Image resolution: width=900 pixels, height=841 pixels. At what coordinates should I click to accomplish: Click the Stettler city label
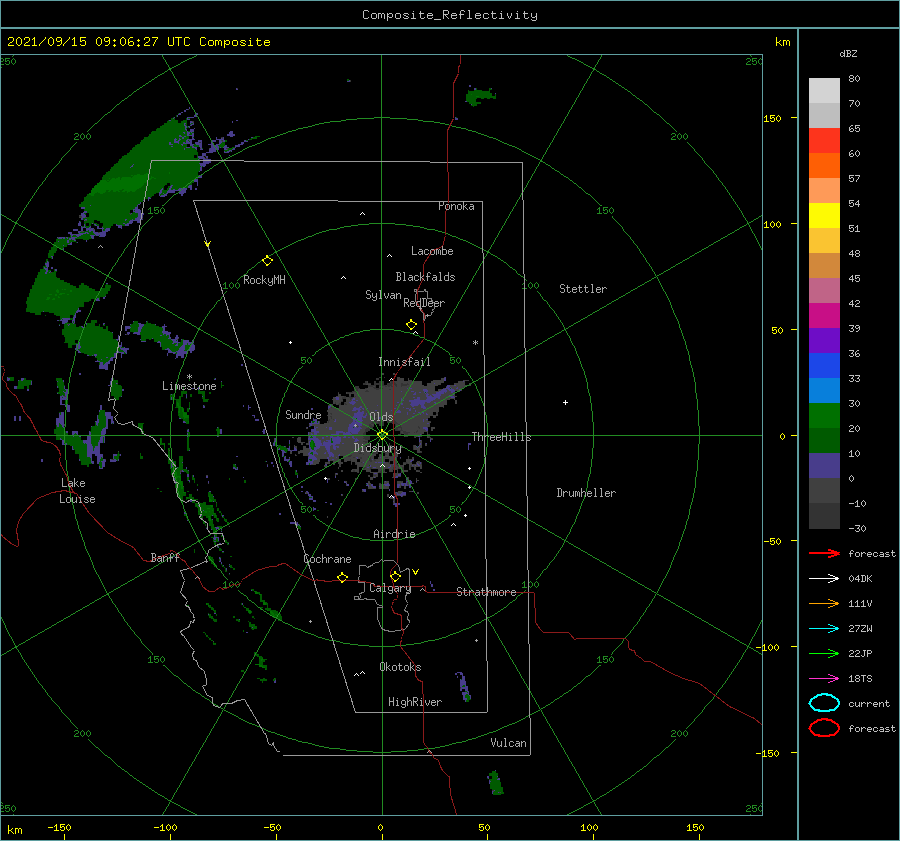[583, 289]
